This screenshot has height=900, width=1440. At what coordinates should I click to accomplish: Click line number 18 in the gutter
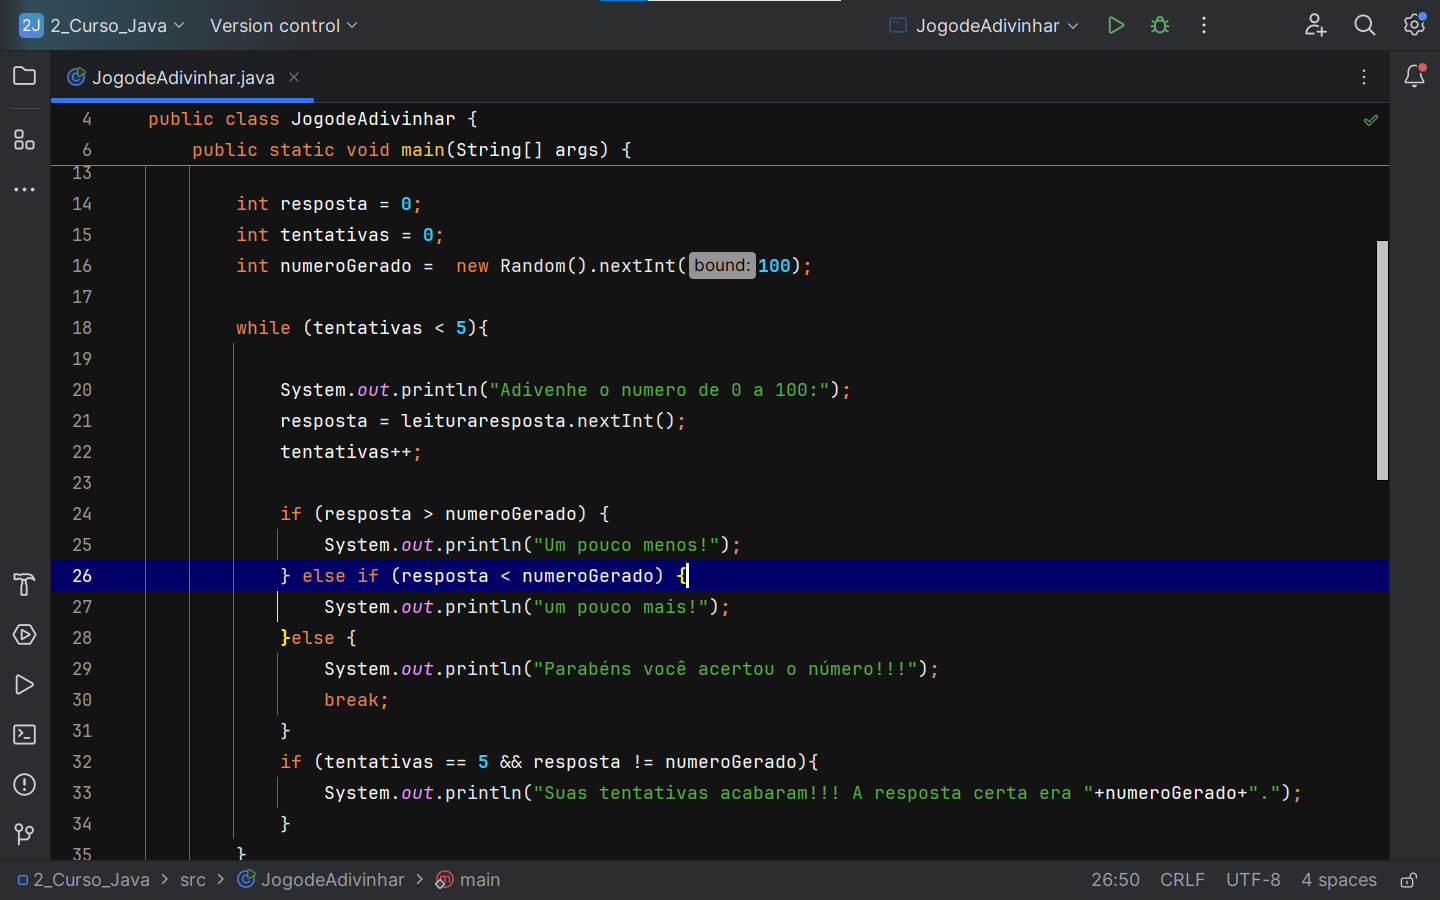point(82,328)
